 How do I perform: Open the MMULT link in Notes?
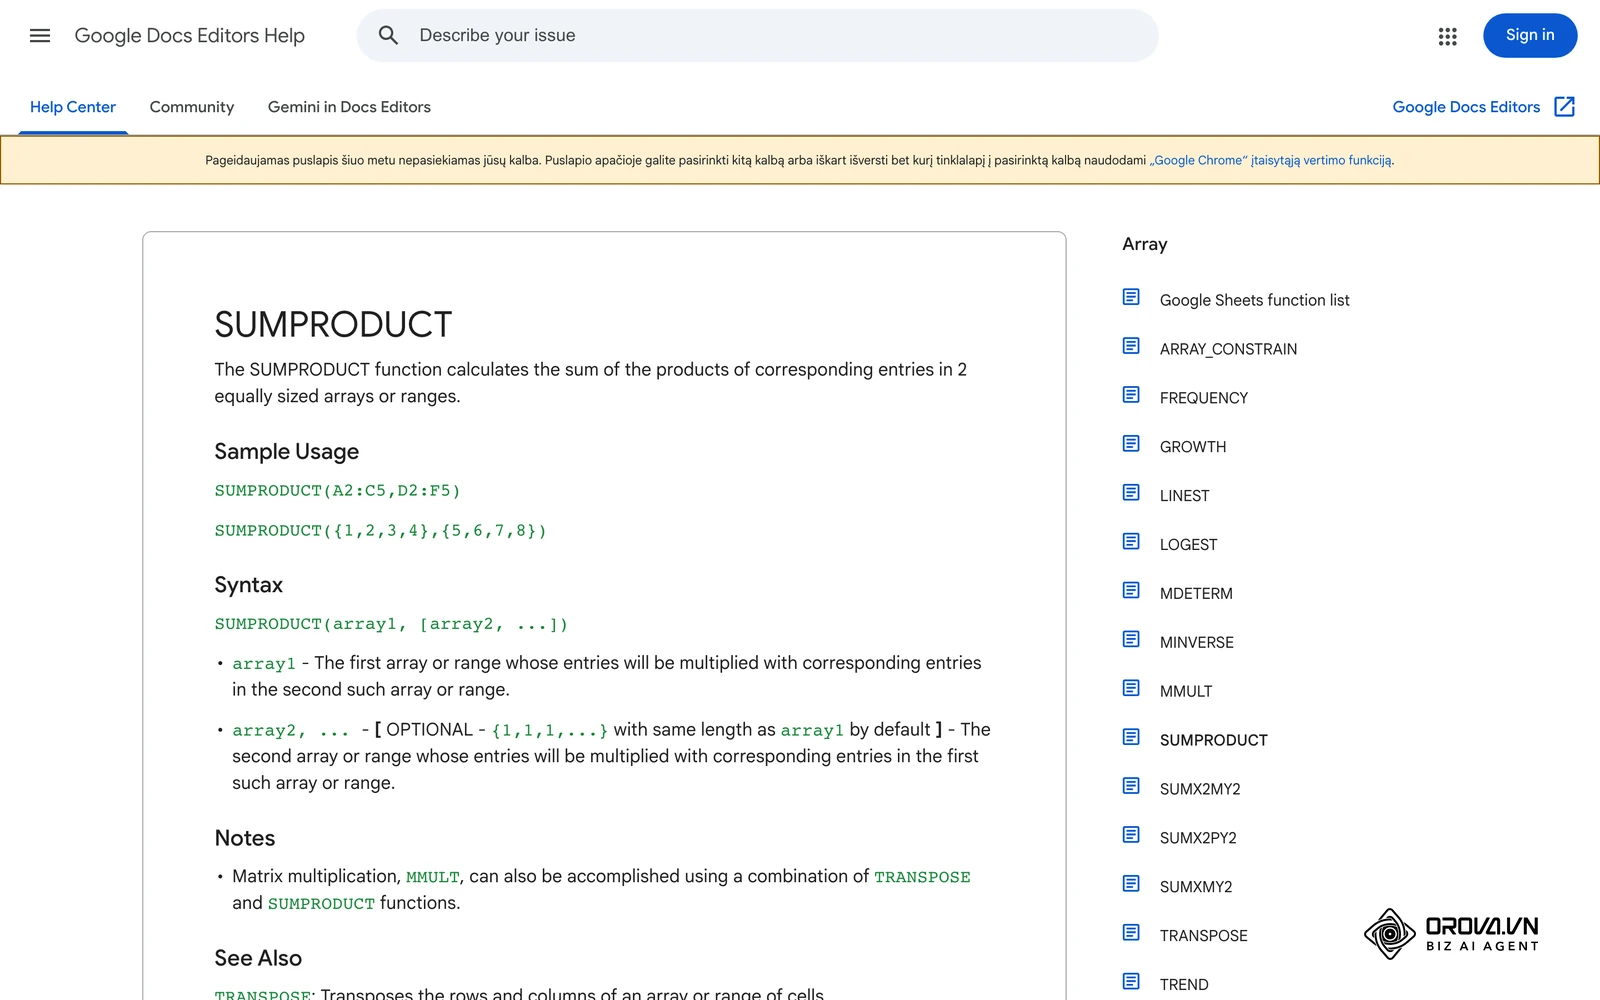pos(433,877)
